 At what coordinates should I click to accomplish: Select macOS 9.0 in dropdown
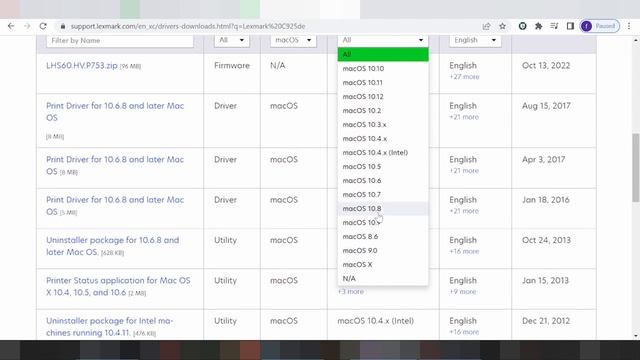point(383,251)
